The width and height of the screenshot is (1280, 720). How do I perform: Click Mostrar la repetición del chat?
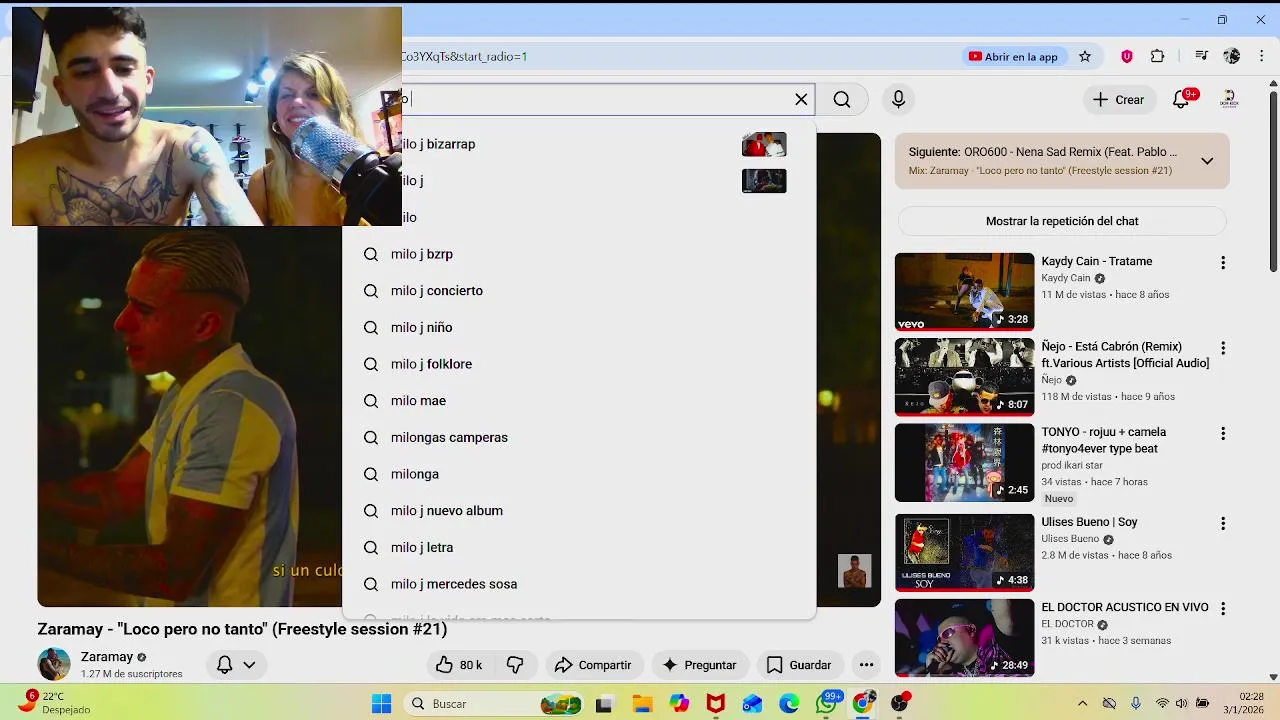pos(1062,221)
